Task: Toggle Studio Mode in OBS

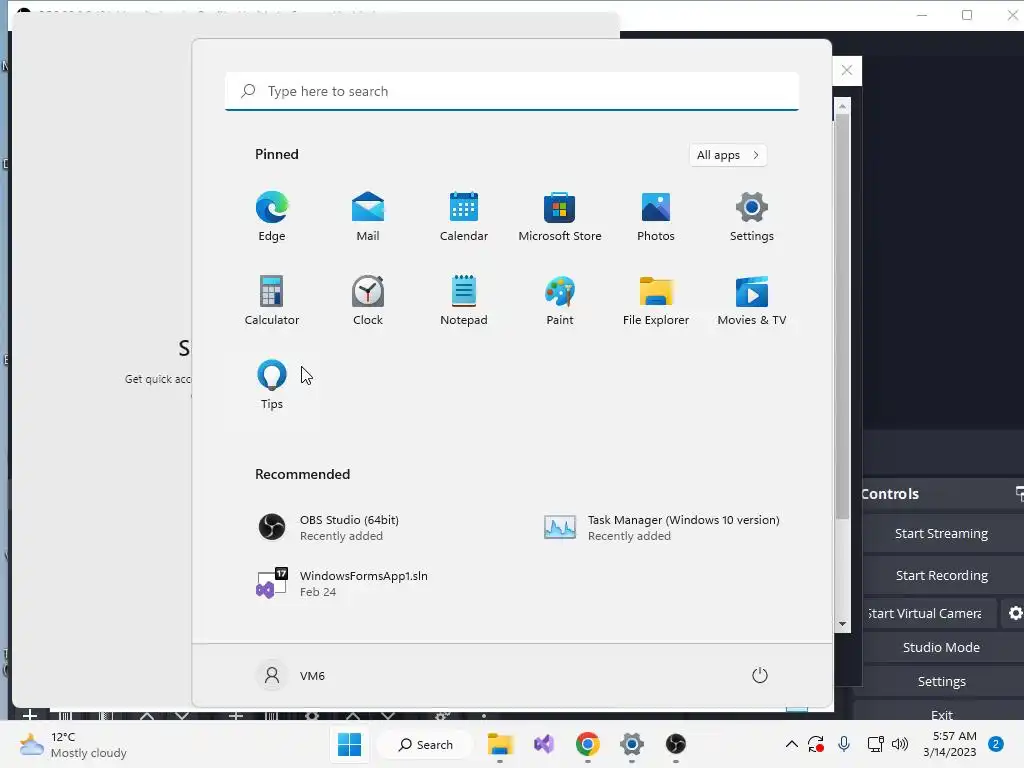Action: (x=941, y=647)
